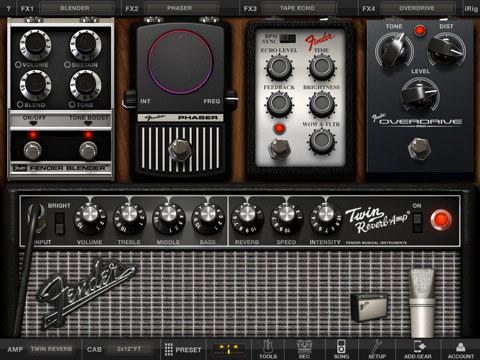
Task: Click the Blender Tone knob
Action: tap(85, 85)
